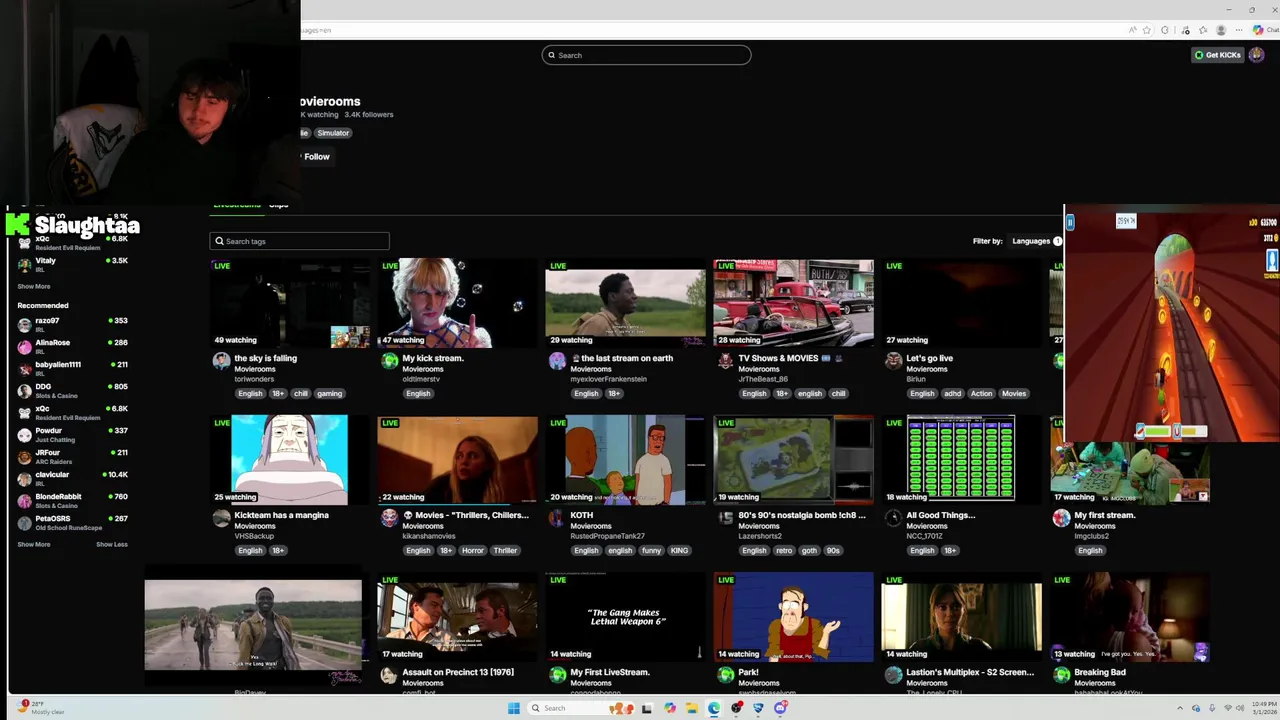Viewport: 1280px width, 720px height.
Task: Open JrTheBeast_86 streamer avatar
Action: (725, 361)
